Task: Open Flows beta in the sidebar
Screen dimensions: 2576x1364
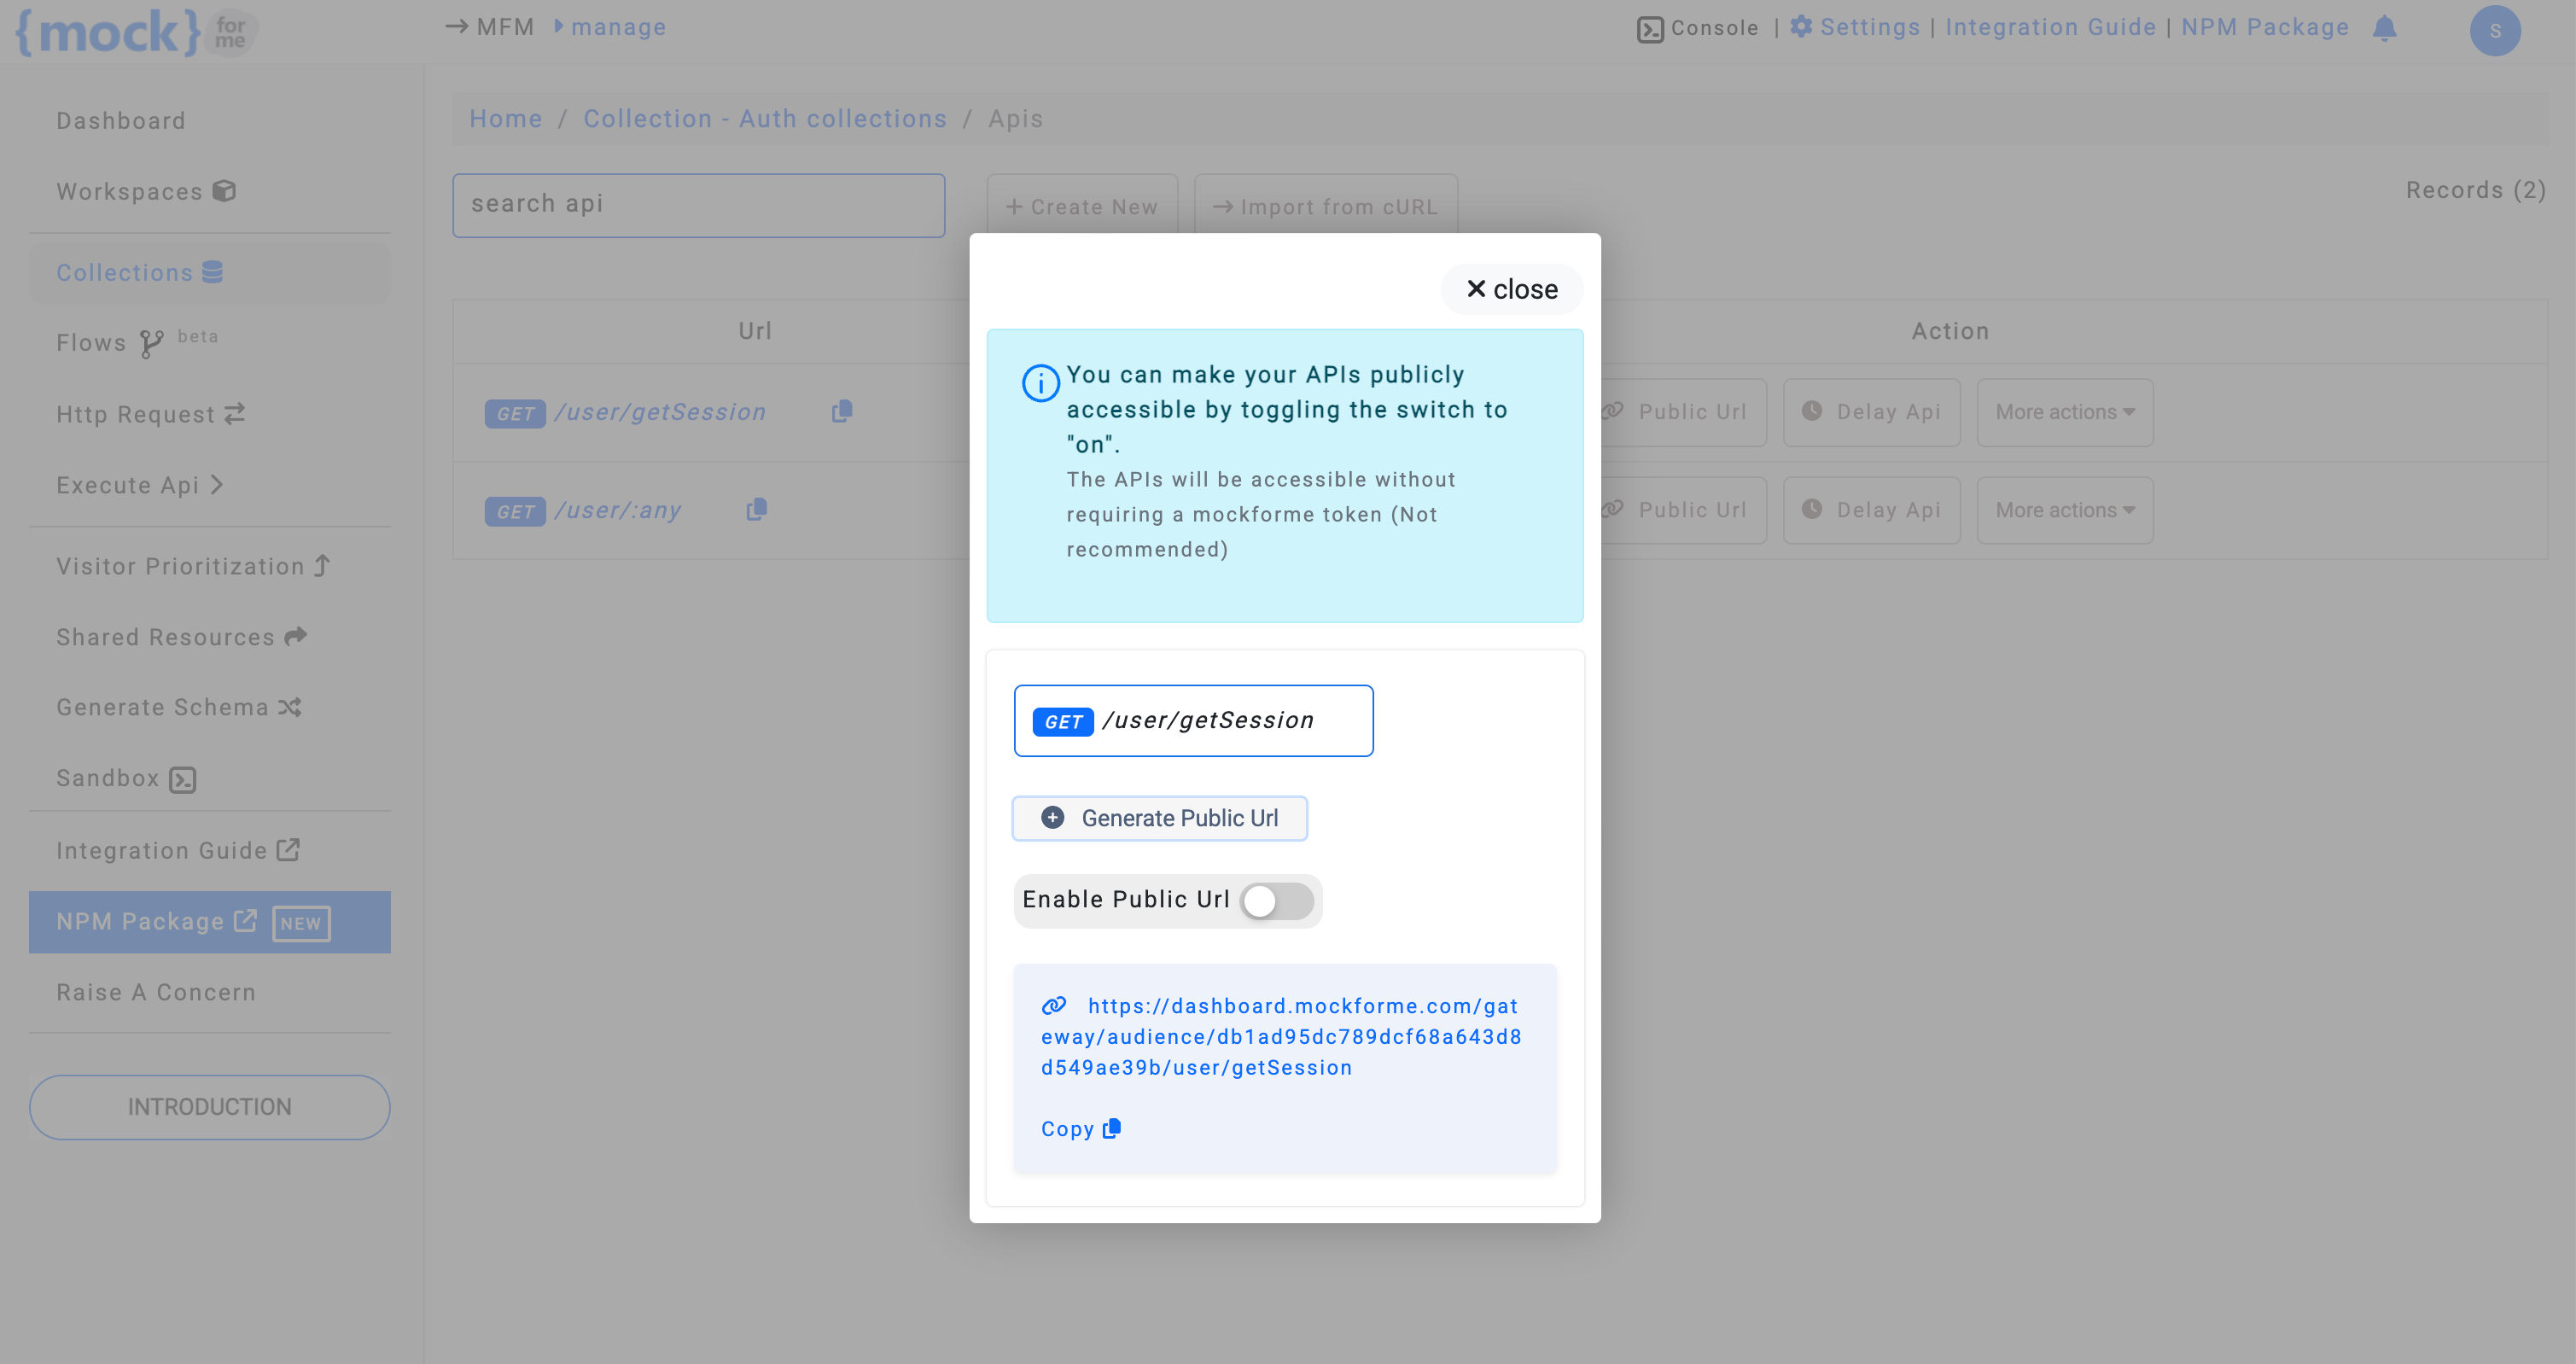Action: [137, 342]
